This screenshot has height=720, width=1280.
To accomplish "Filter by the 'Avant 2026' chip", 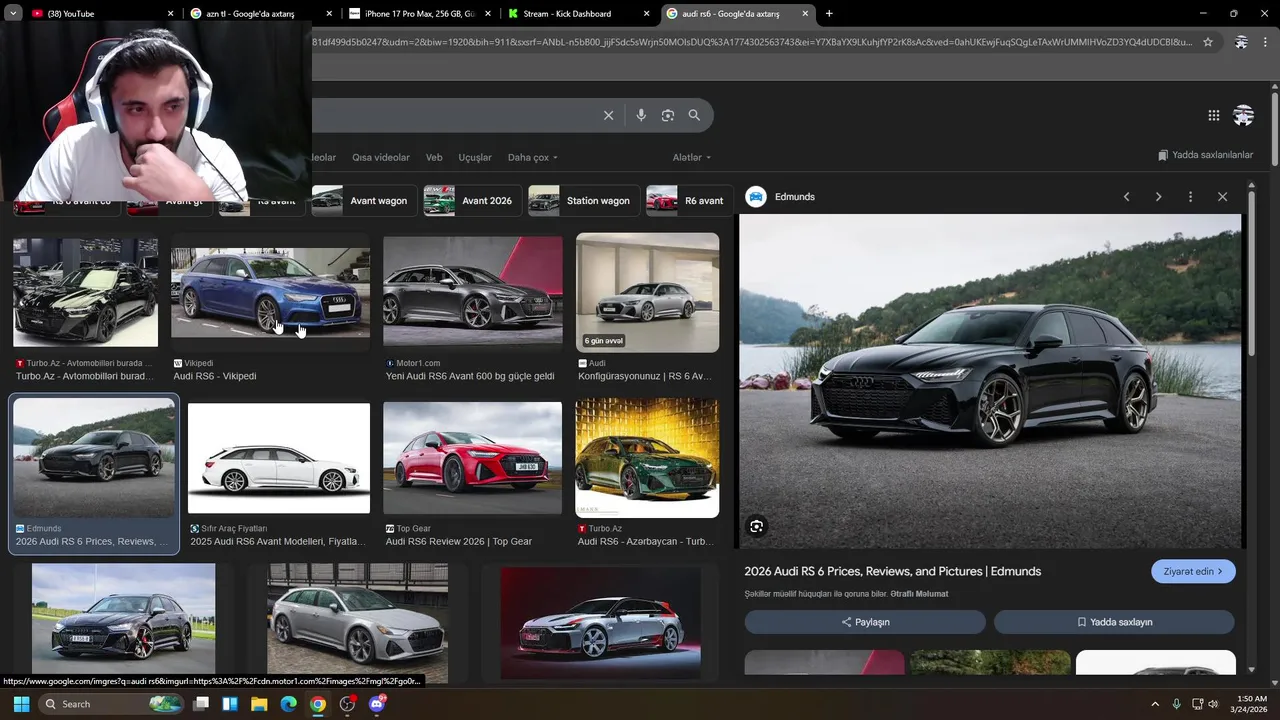I will click(x=472, y=201).
